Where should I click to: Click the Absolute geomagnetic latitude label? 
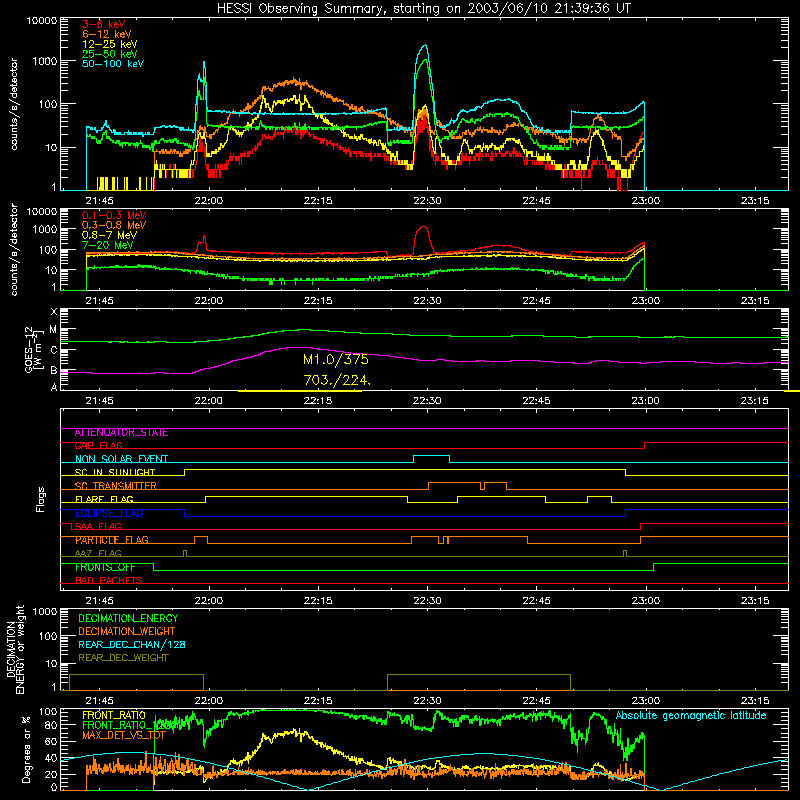(691, 716)
